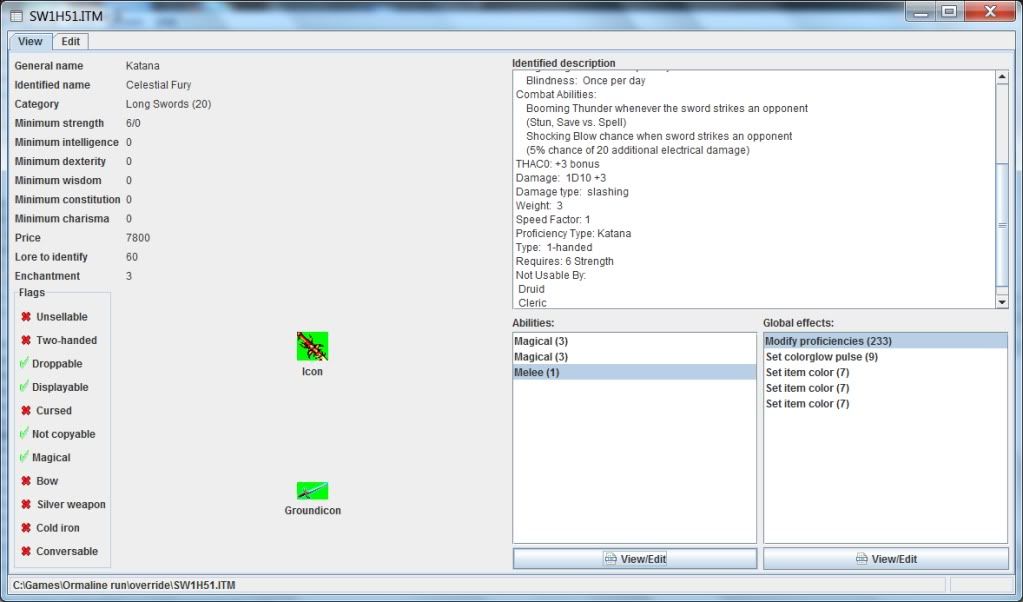1023x602 pixels.
Task: Click the Celestial Fury inventory icon
Action: 312,346
